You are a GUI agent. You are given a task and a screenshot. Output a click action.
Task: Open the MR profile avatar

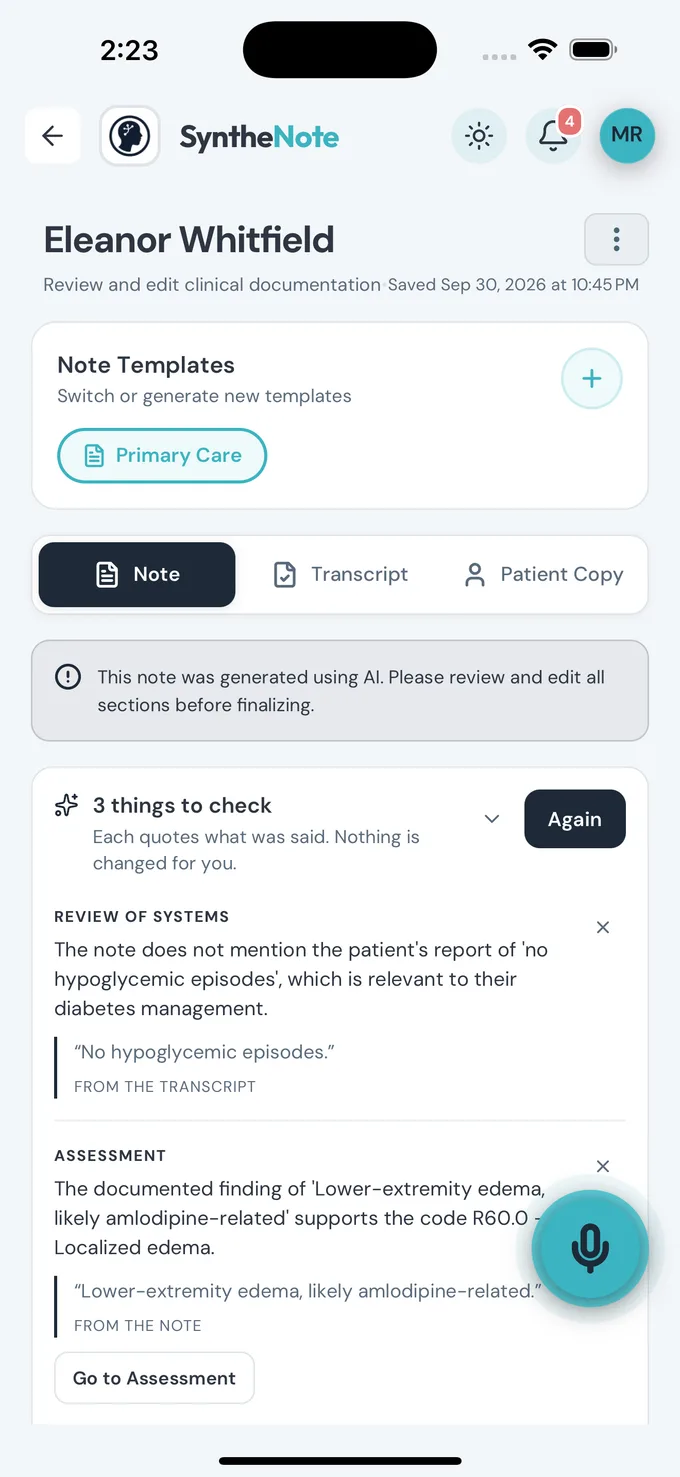point(627,135)
